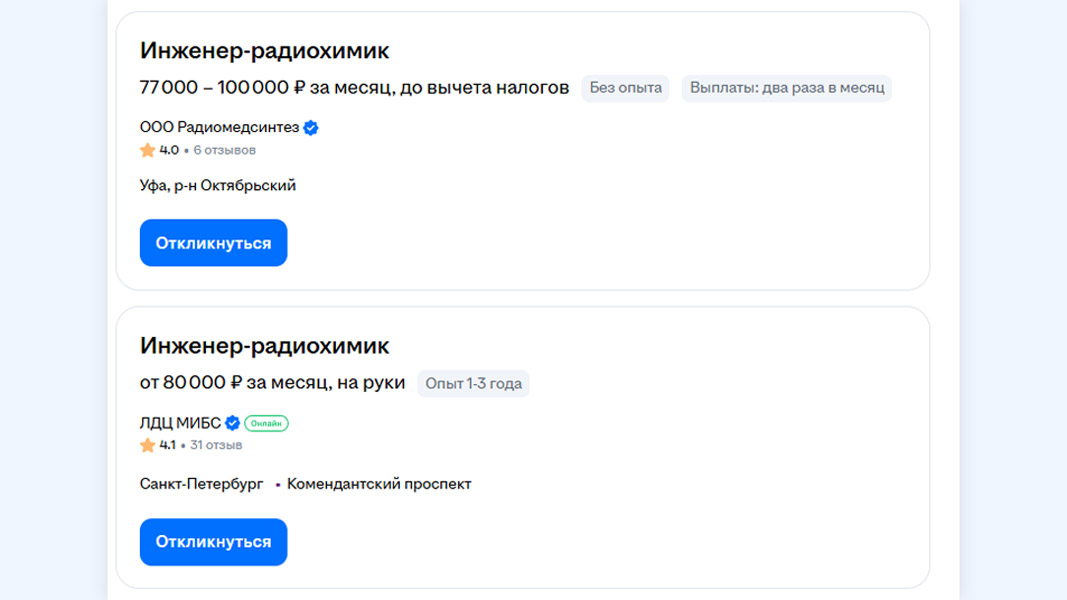Click the Без опыта tag
The image size is (1067, 600).
pos(625,88)
